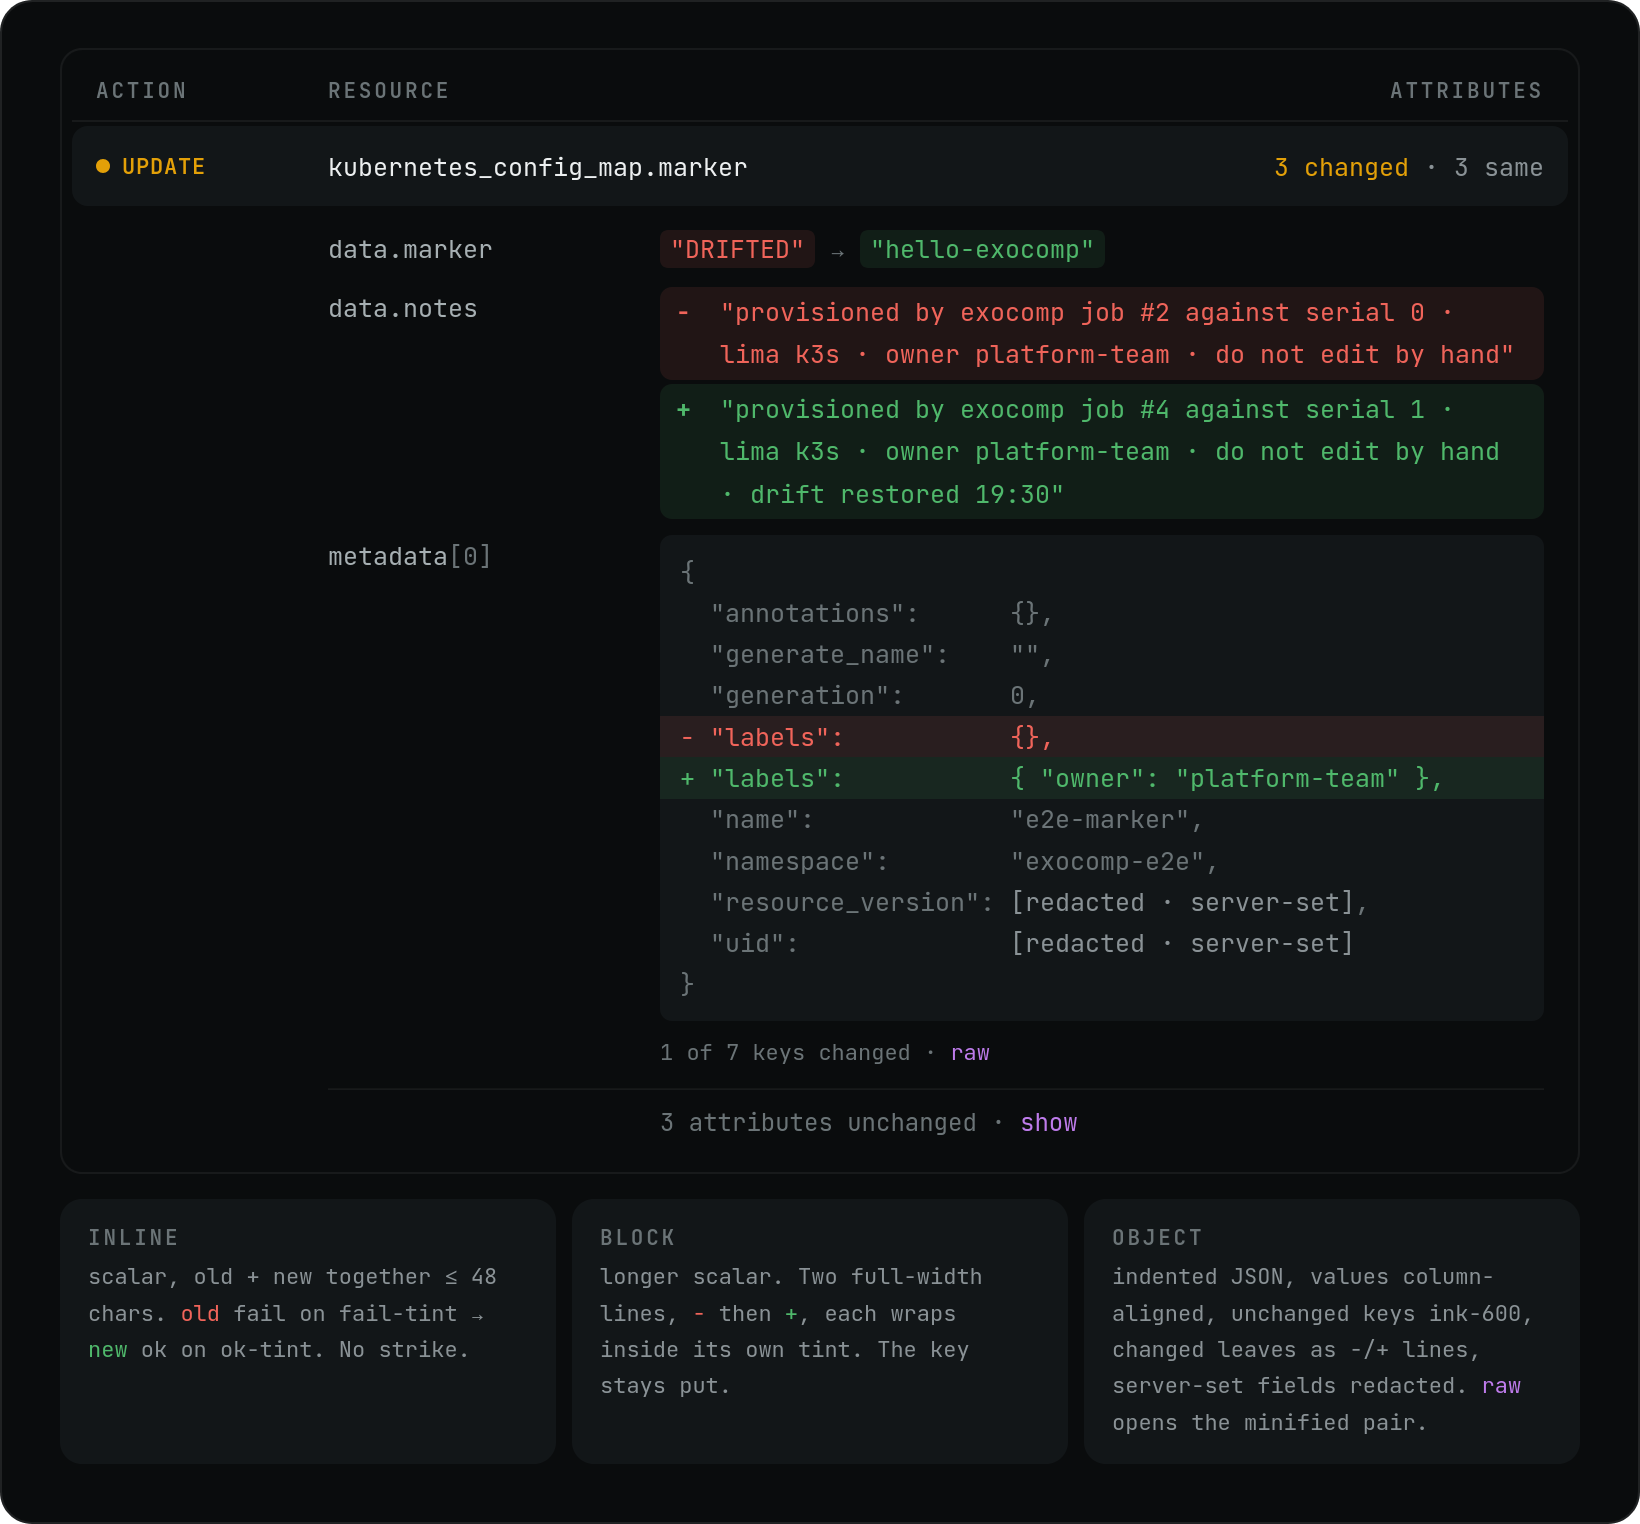This screenshot has width=1640, height=1524.
Task: Click the RESOURCE column header
Action: [x=389, y=91]
